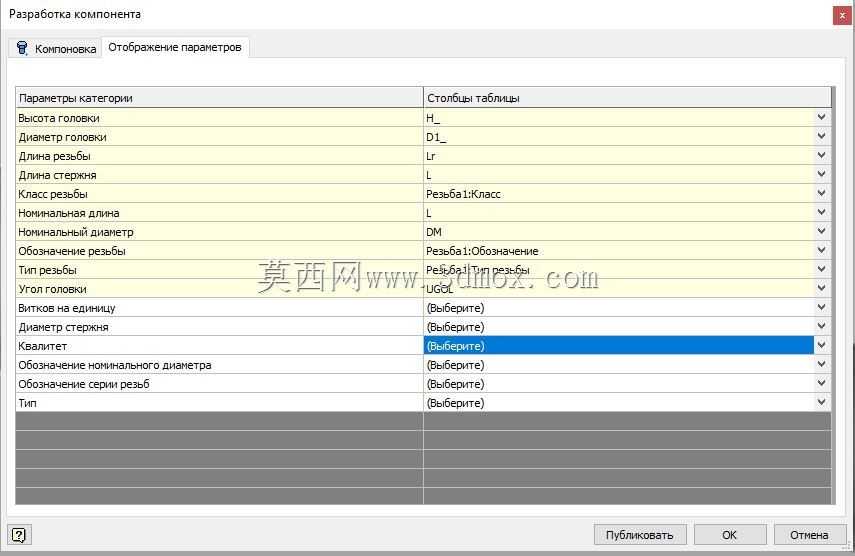The image size is (855, 556).
Task: Open dropdown for Диаметр головки row
Action: point(822,136)
